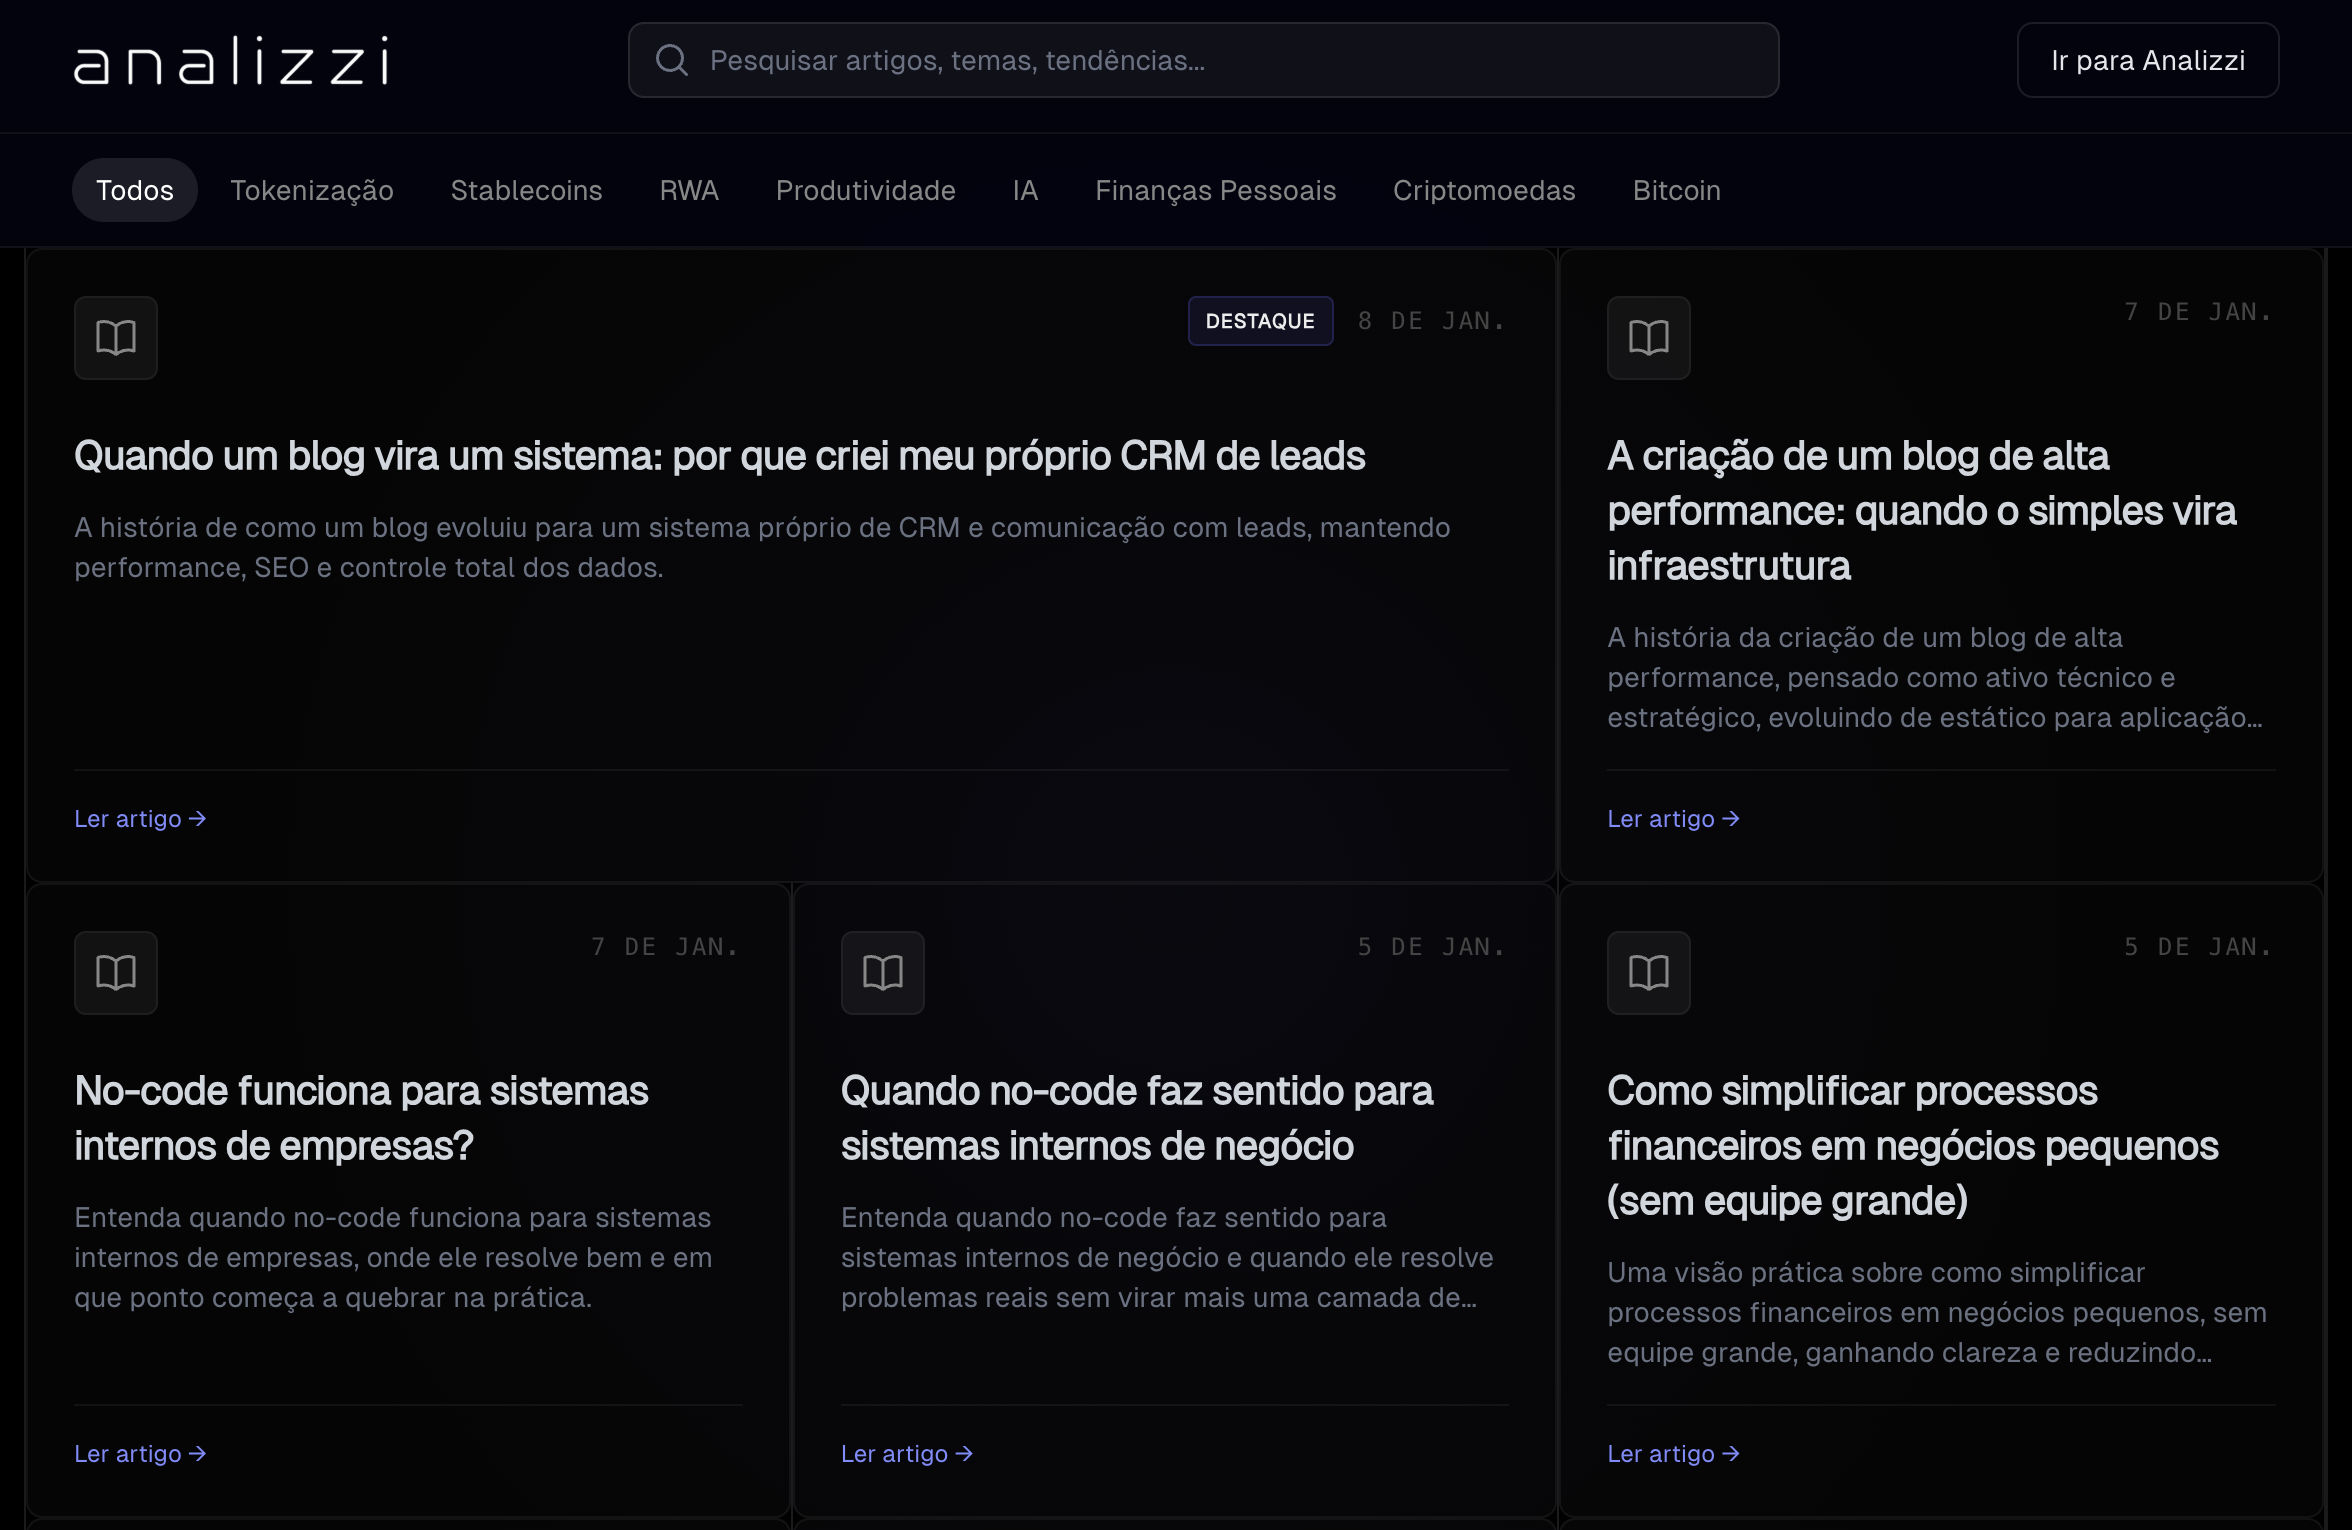
Task: Filter by the IA category
Action: pyautogui.click(x=1025, y=190)
